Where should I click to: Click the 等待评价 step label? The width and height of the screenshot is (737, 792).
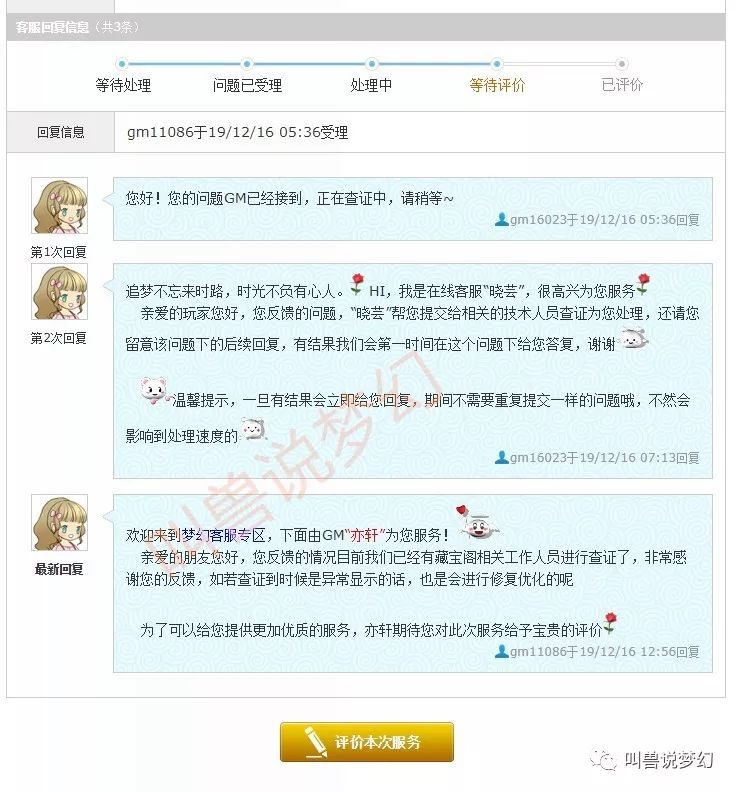497,85
